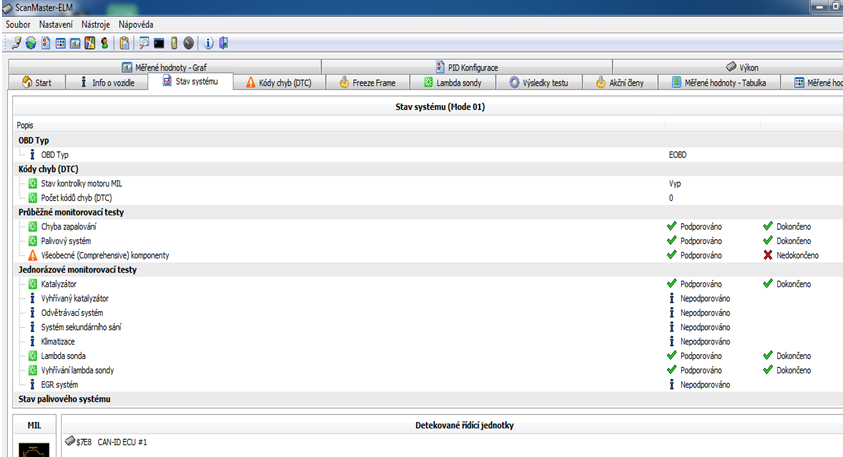The image size is (843, 457).
Task: Open the black terminal window toolbar icon
Action: [158, 43]
